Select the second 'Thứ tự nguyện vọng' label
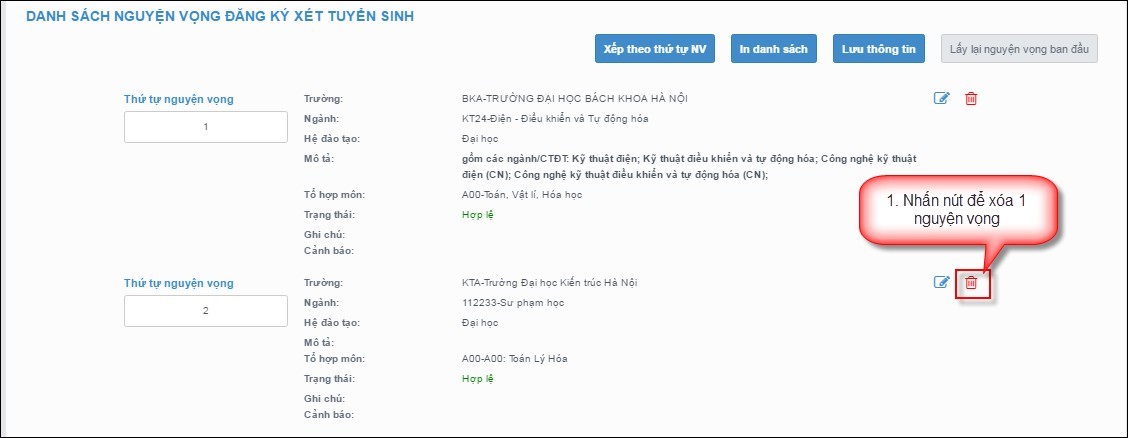Image resolution: width=1128 pixels, height=438 pixels. click(x=178, y=283)
